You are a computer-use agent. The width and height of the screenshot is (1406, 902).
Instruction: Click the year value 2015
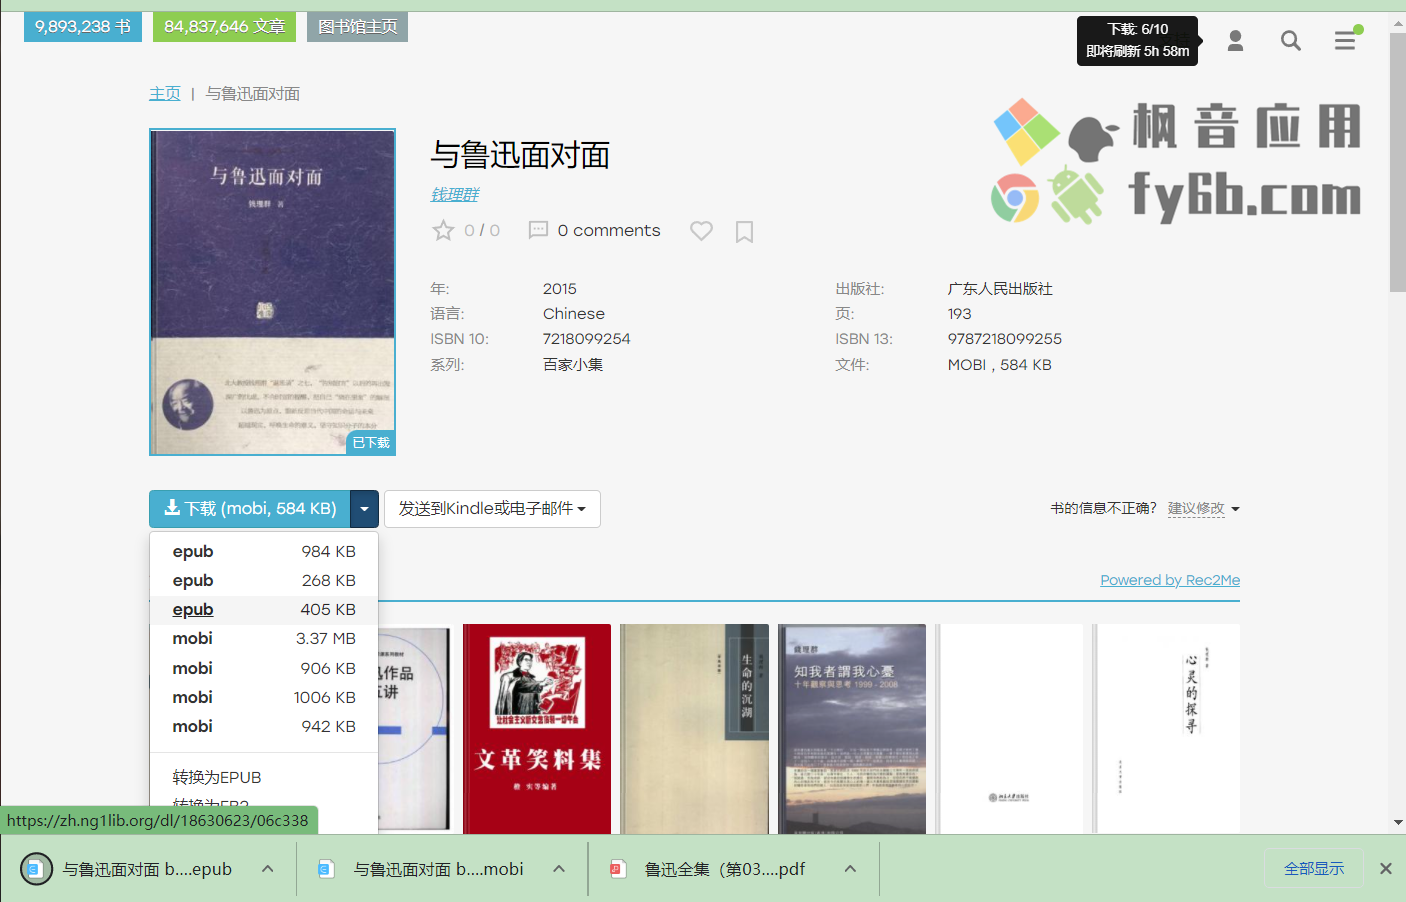pyautogui.click(x=560, y=289)
